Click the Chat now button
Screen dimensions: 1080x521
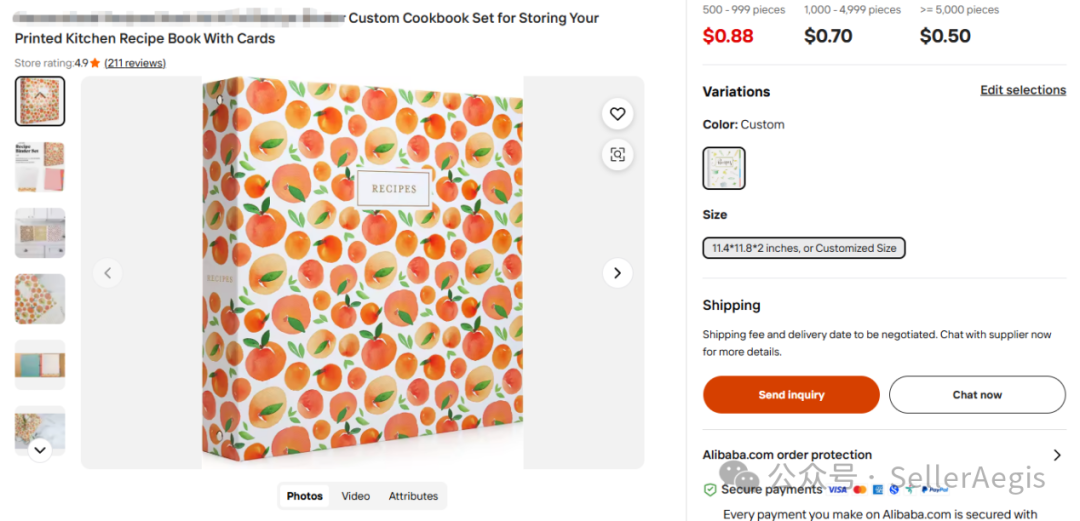click(x=977, y=395)
